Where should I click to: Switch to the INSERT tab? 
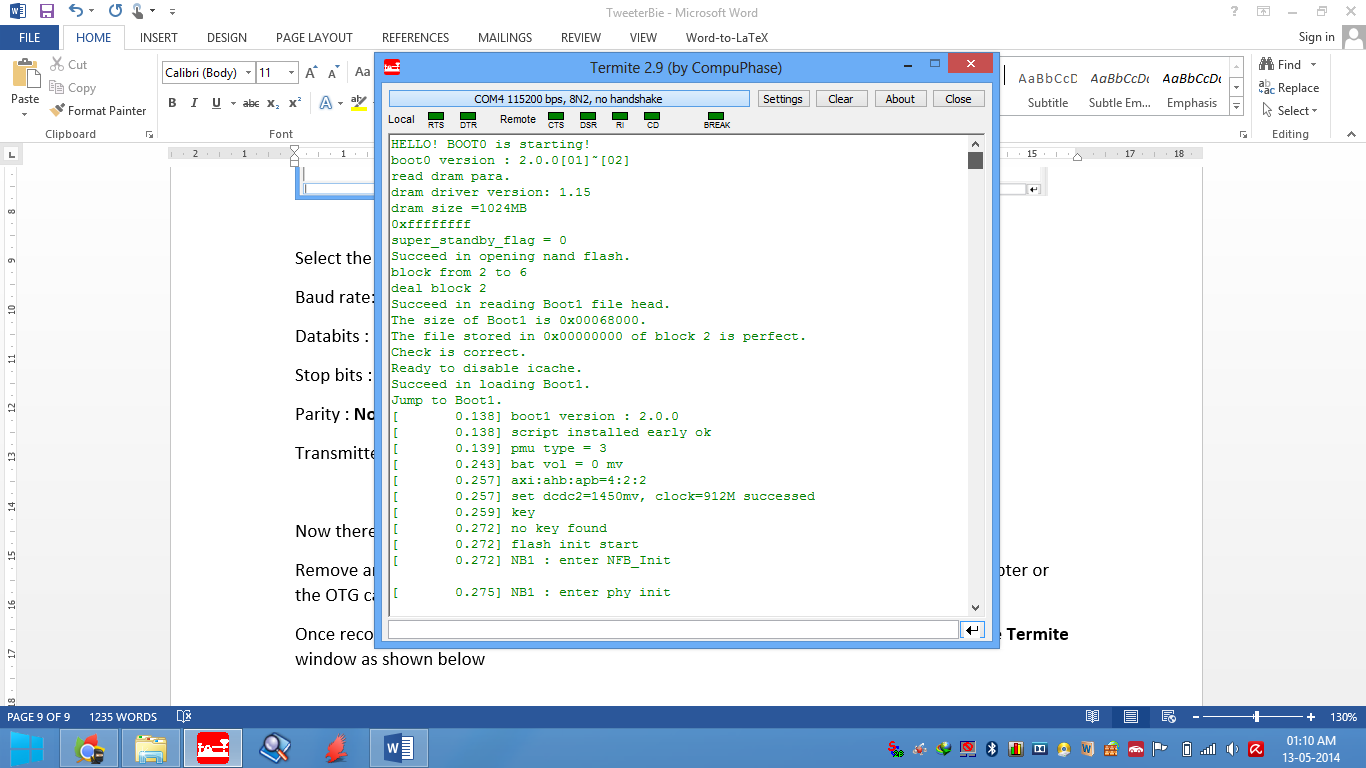[159, 37]
